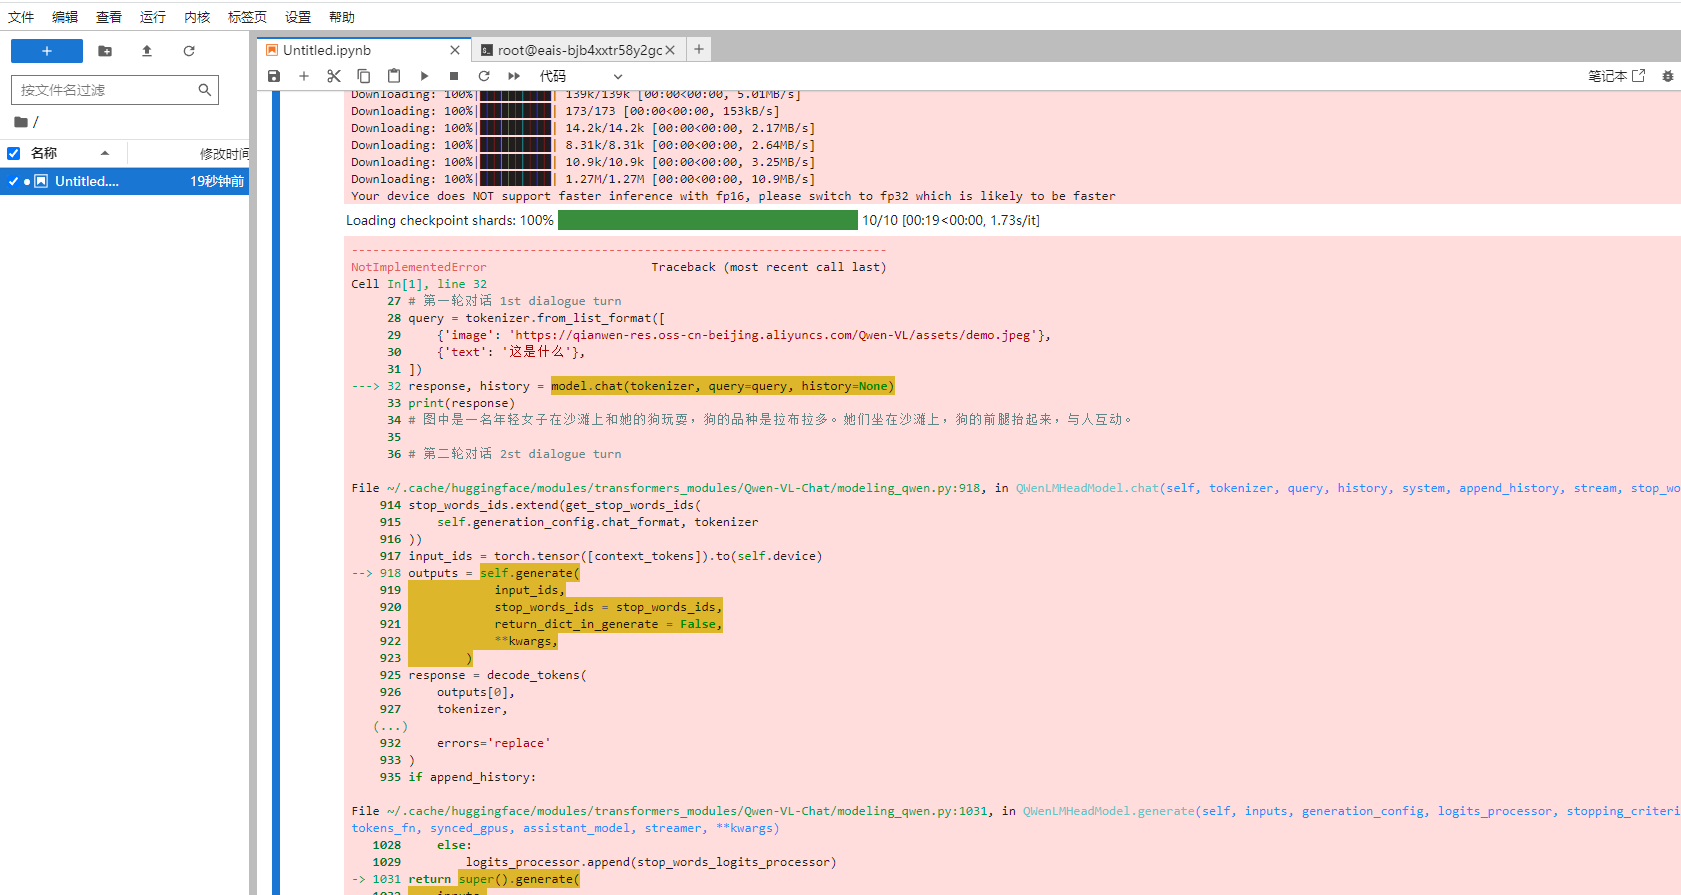Sort files by modified time column
Image resolution: width=1681 pixels, height=895 pixels.
pyautogui.click(x=224, y=153)
